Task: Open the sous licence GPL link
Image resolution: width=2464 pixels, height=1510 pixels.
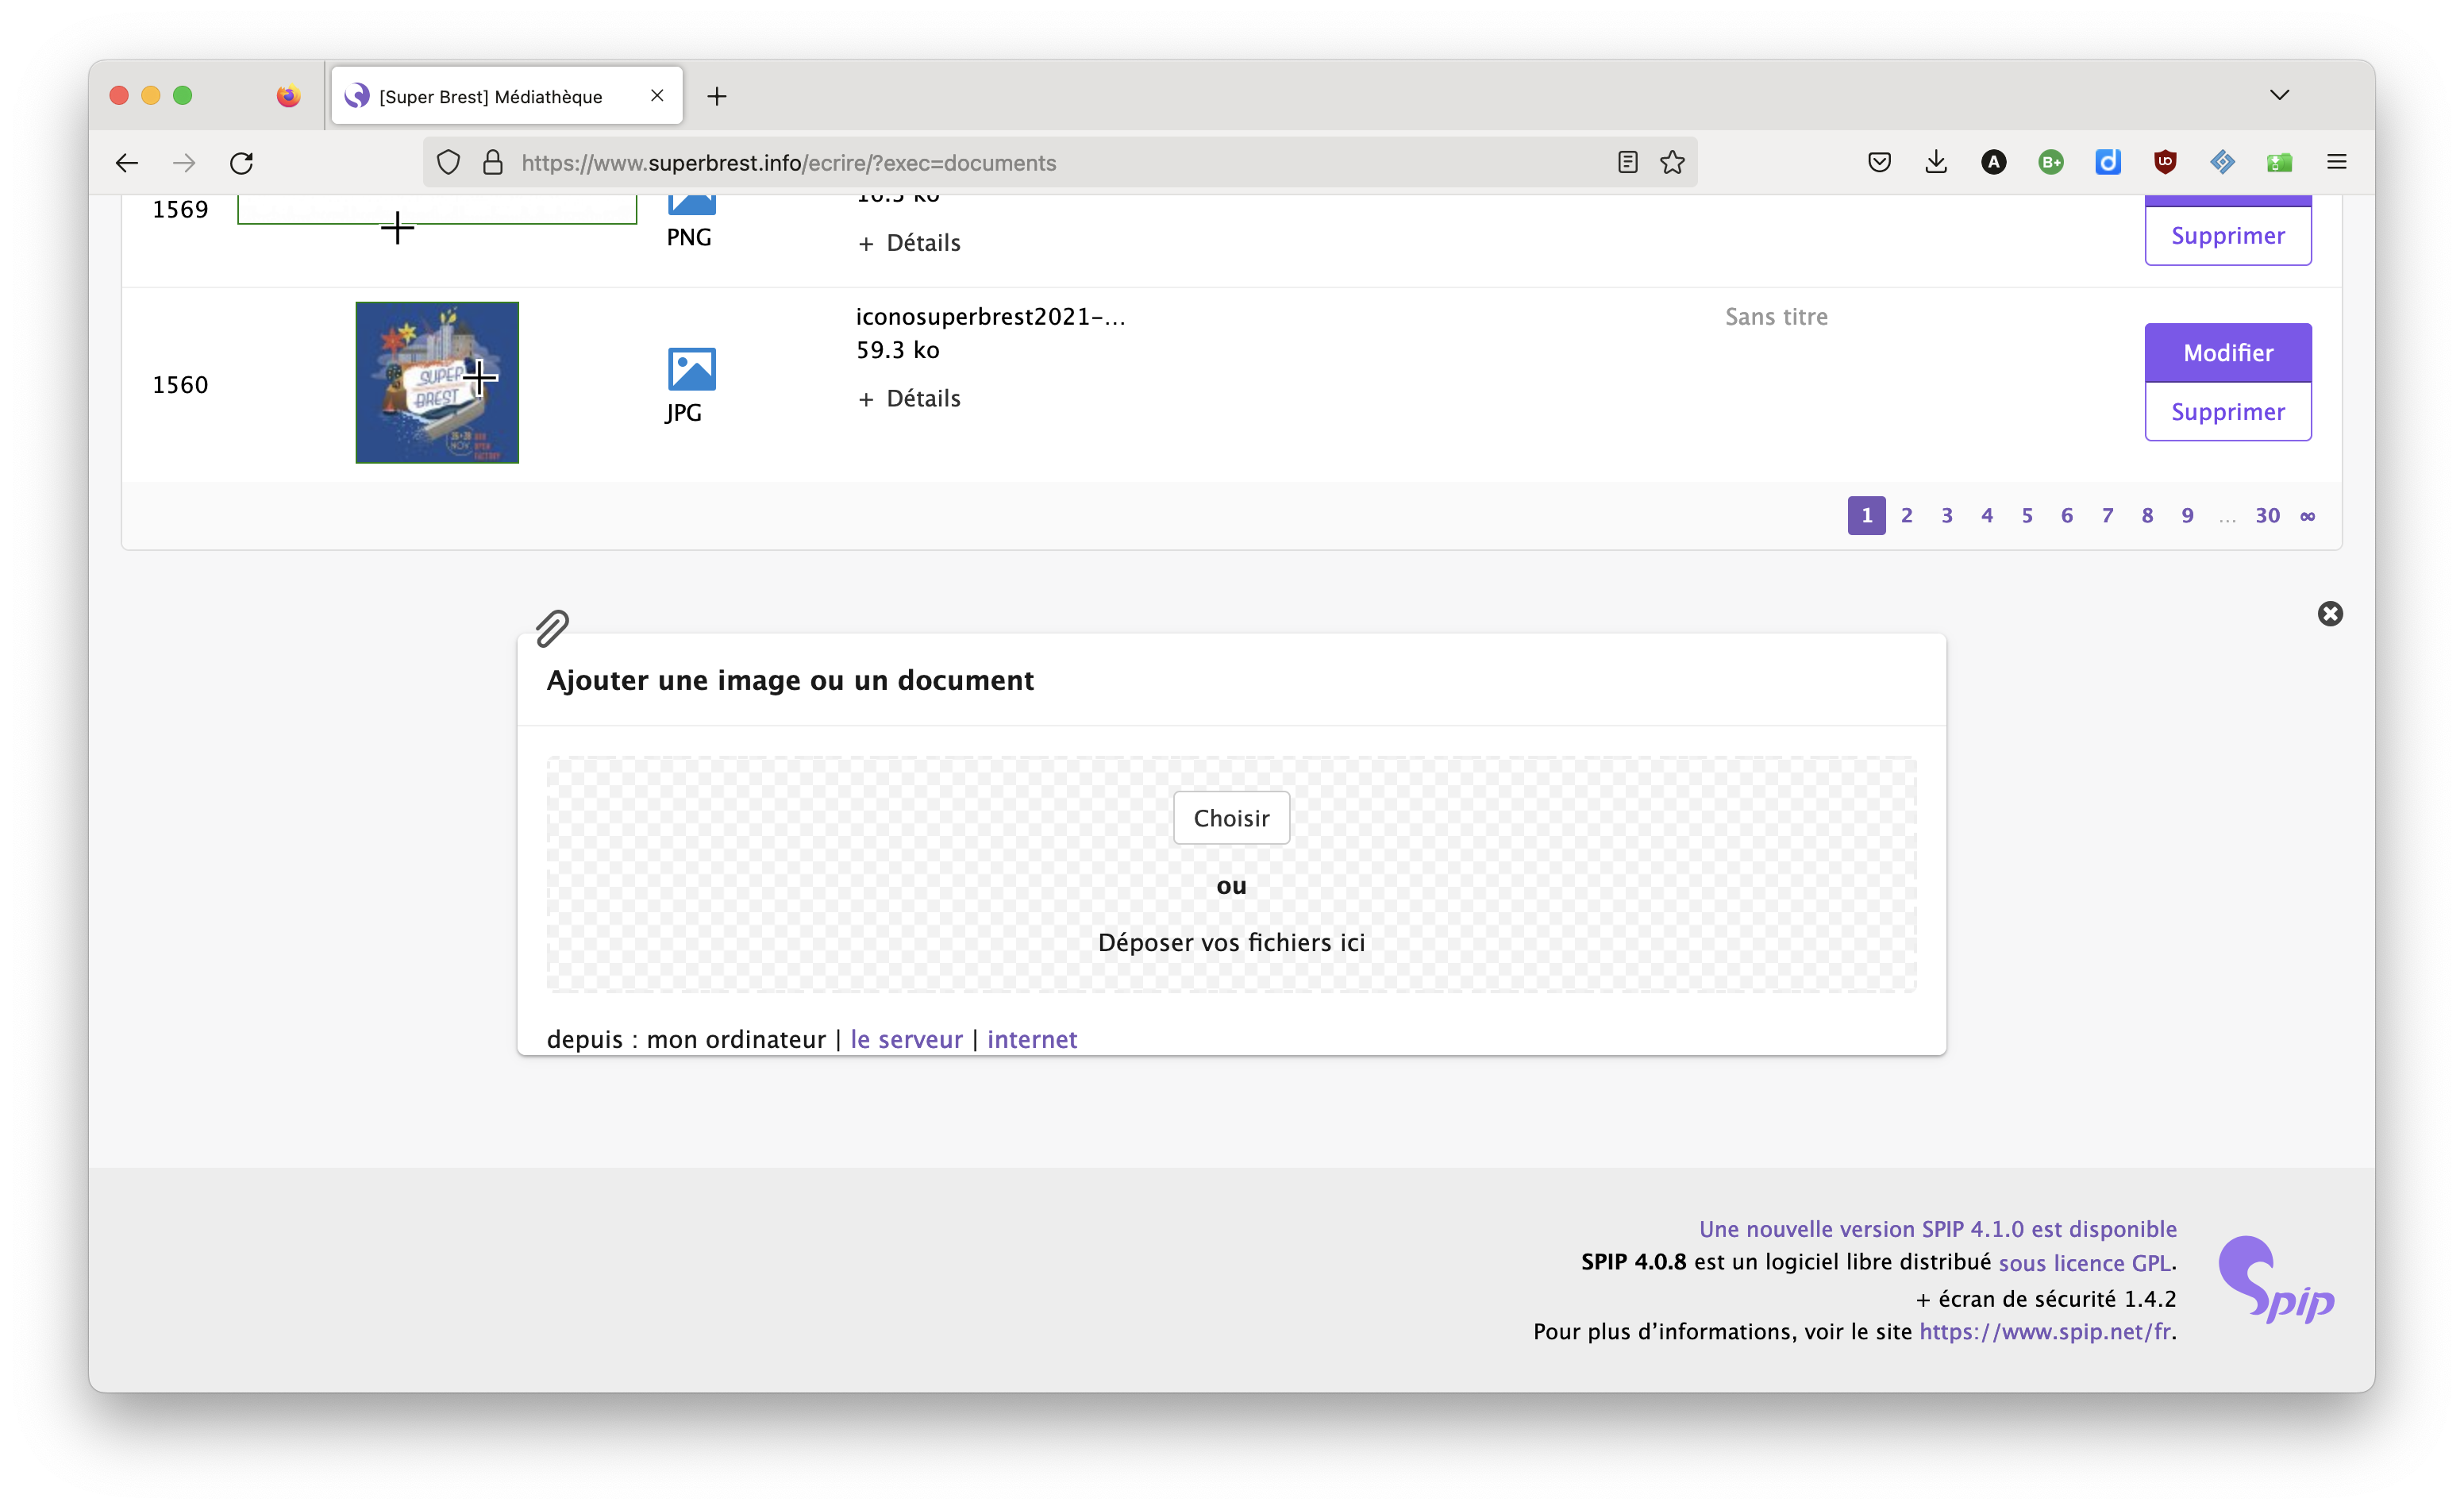Action: [x=2084, y=1262]
